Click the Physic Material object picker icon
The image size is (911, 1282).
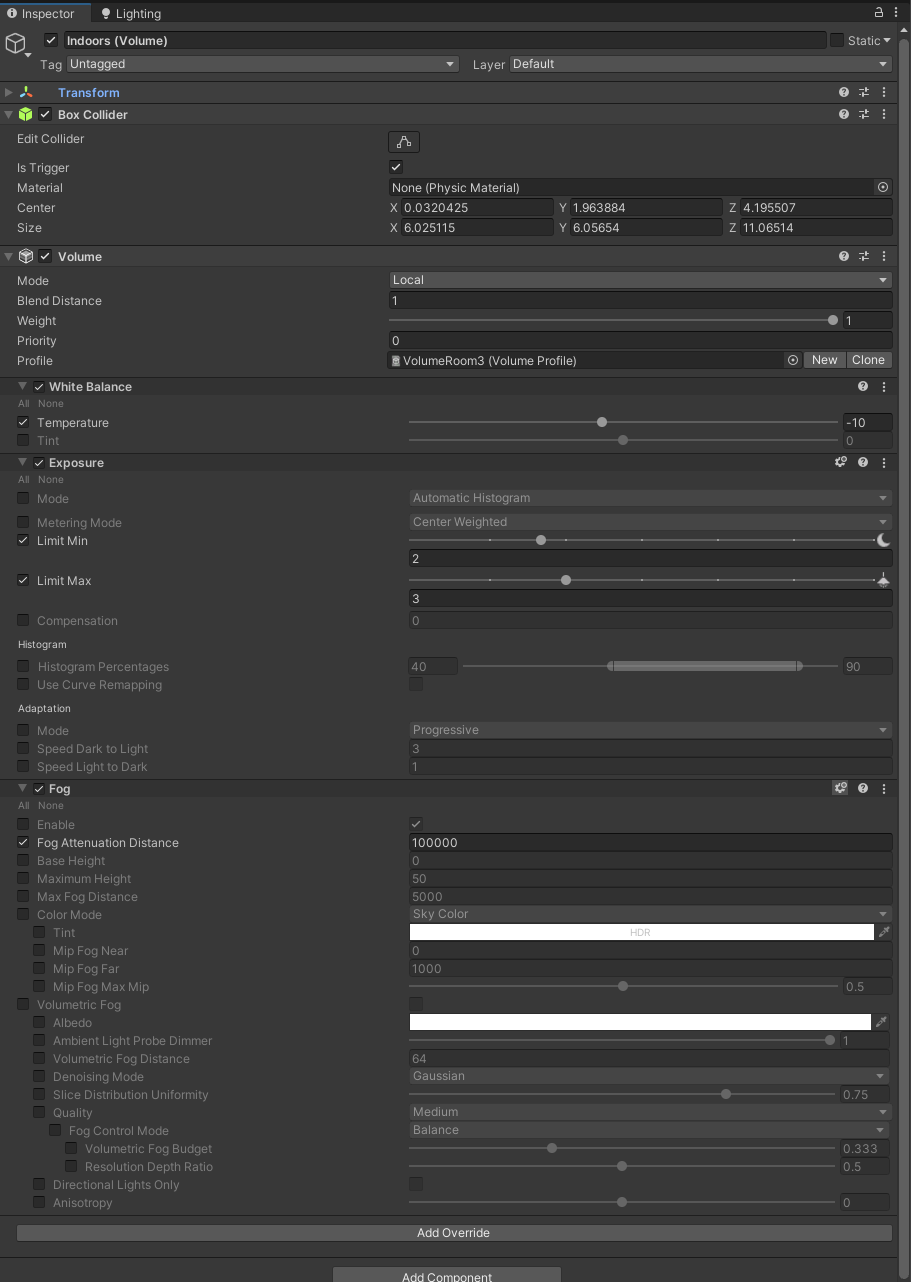tap(882, 187)
